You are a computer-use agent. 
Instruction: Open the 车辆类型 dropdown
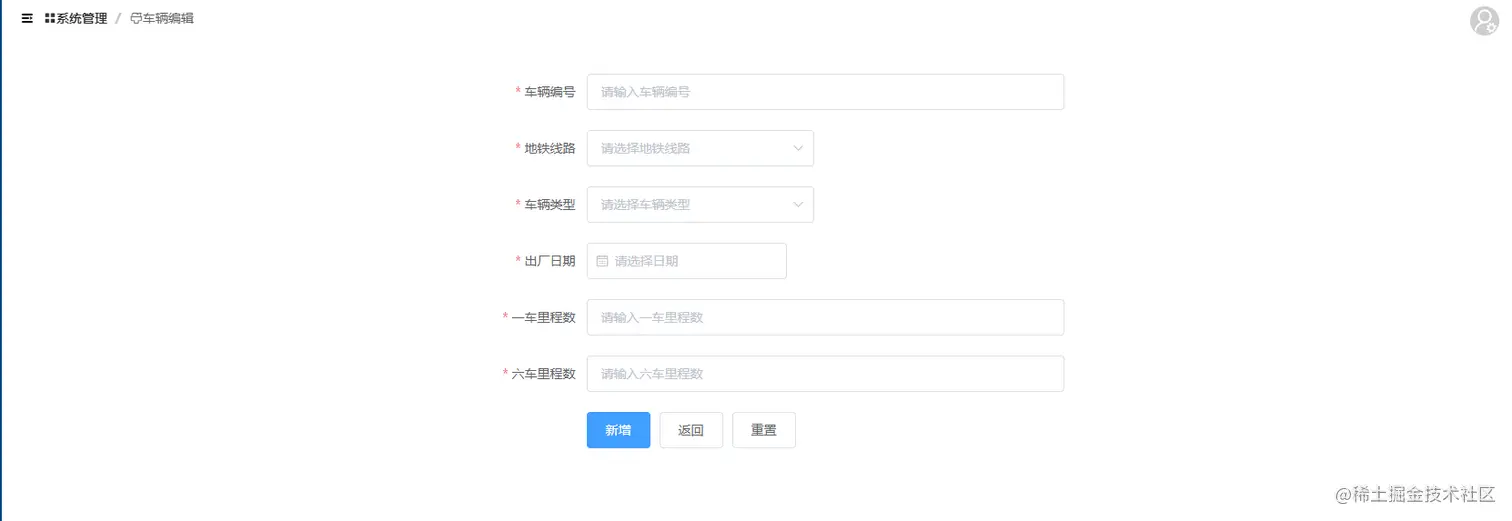(x=700, y=204)
